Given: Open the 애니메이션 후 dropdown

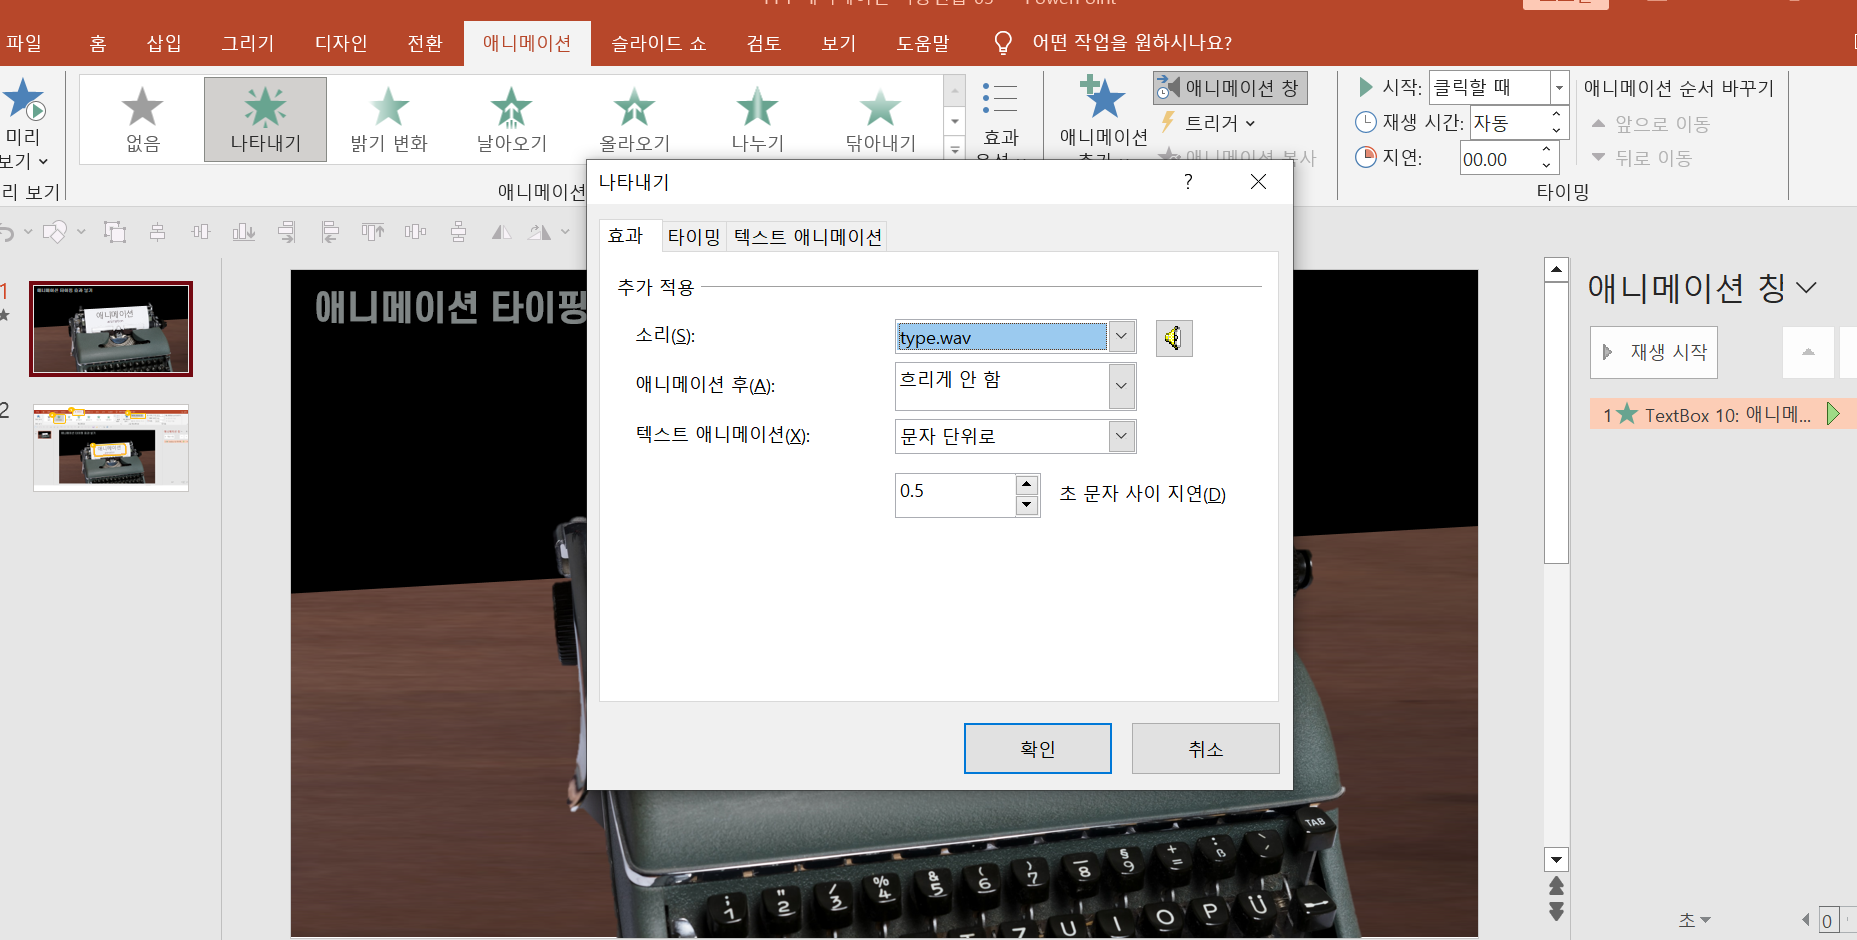Looking at the screenshot, I should pos(1121,386).
